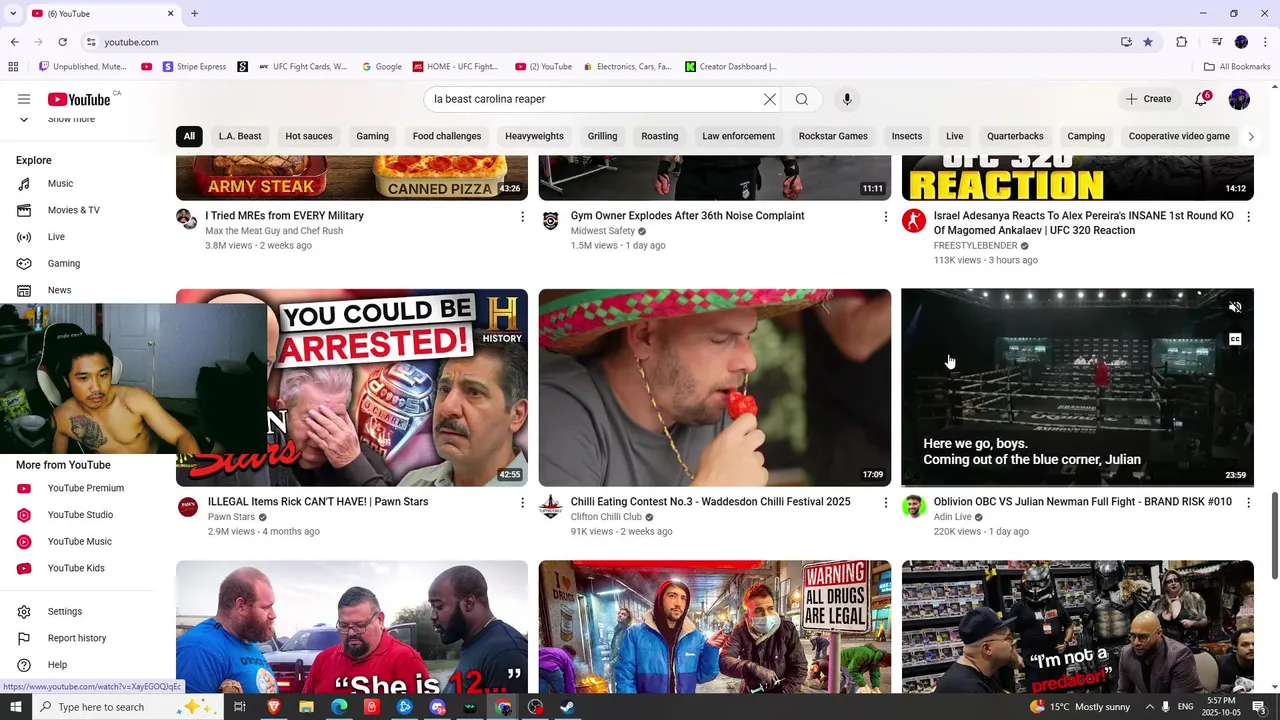Viewport: 1280px width, 720px height.
Task: Bookmark this page with the star icon
Action: (1148, 42)
